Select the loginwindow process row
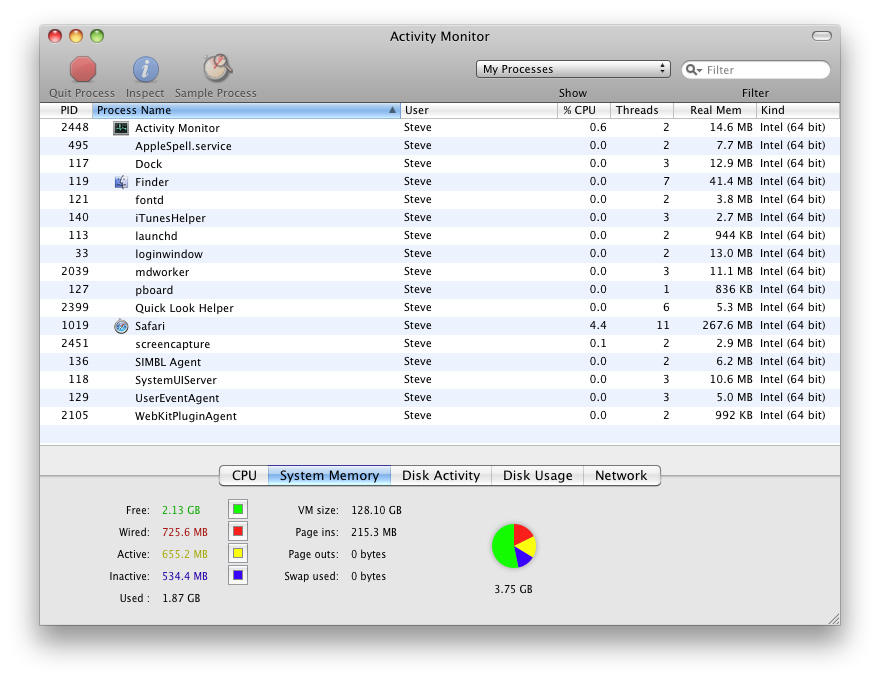The height and width of the screenshot is (680, 880). (x=439, y=254)
